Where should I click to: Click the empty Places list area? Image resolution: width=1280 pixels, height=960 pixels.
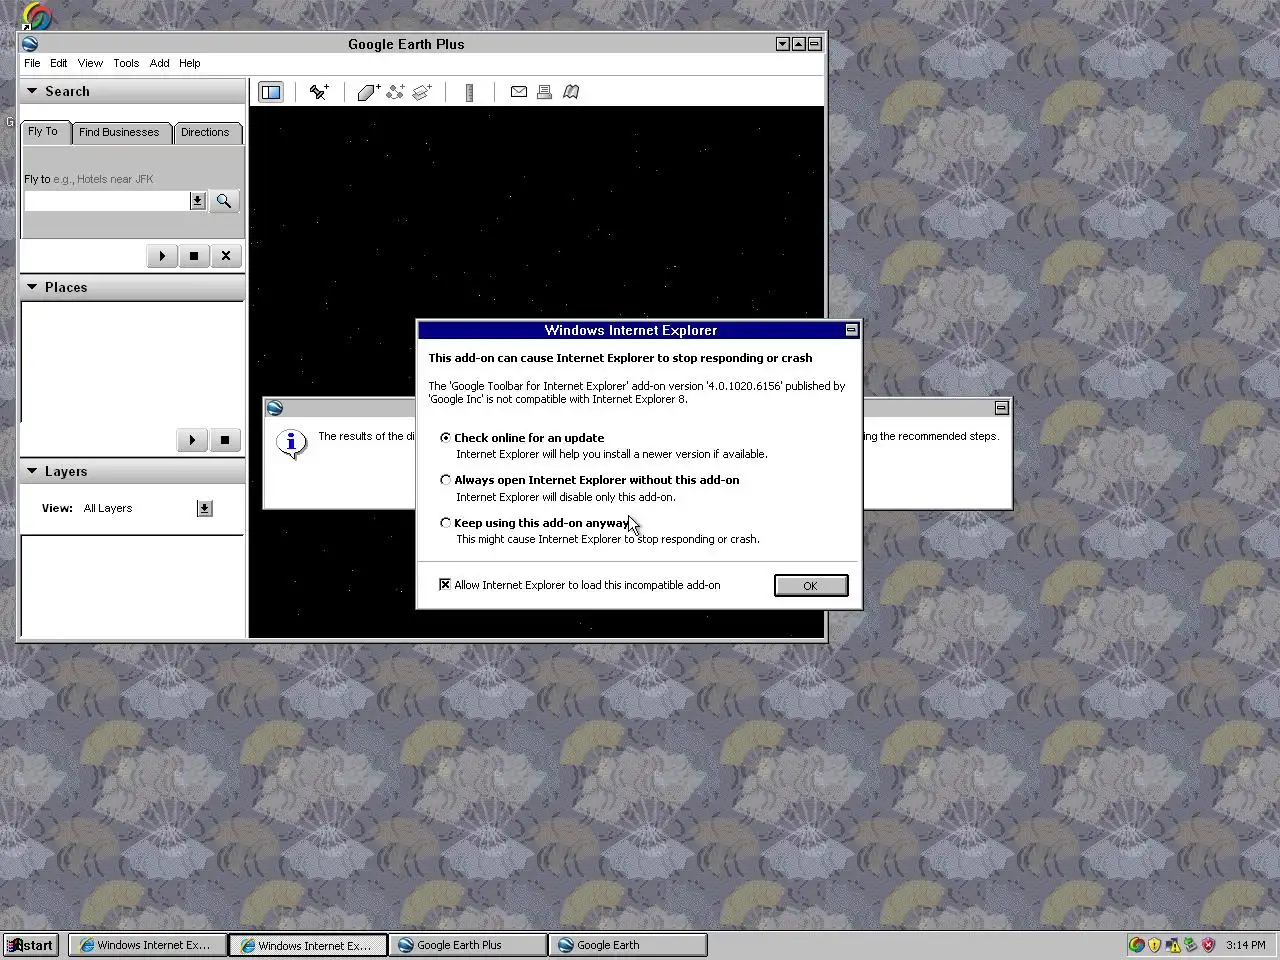pos(132,363)
